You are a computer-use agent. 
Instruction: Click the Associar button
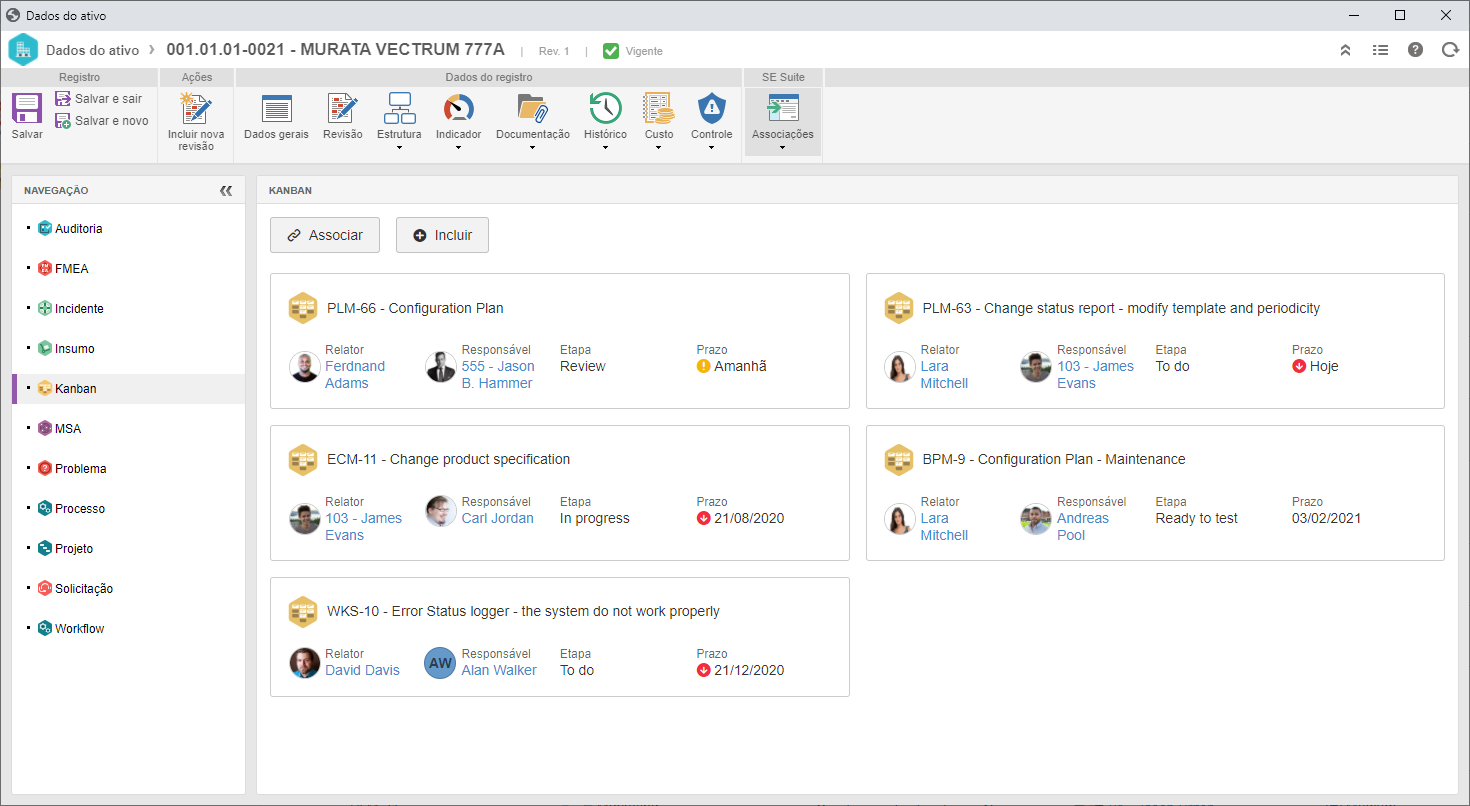[x=325, y=235]
